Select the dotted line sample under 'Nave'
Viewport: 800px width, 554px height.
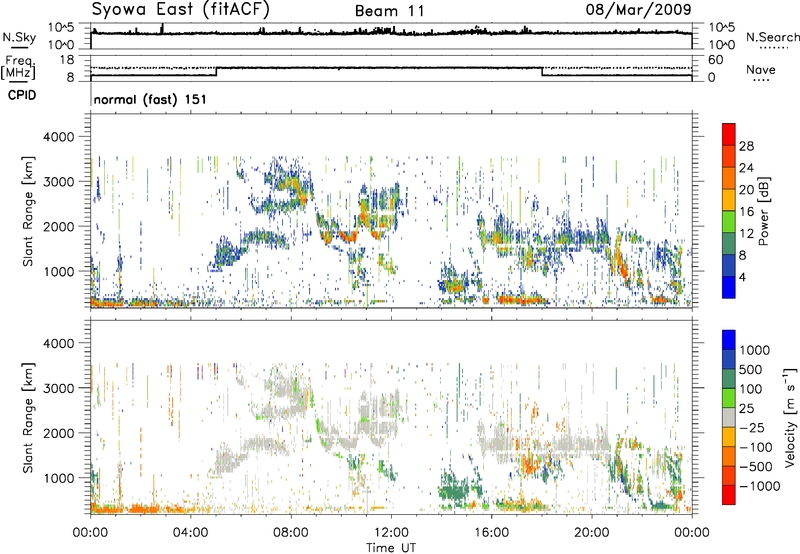tap(761, 80)
